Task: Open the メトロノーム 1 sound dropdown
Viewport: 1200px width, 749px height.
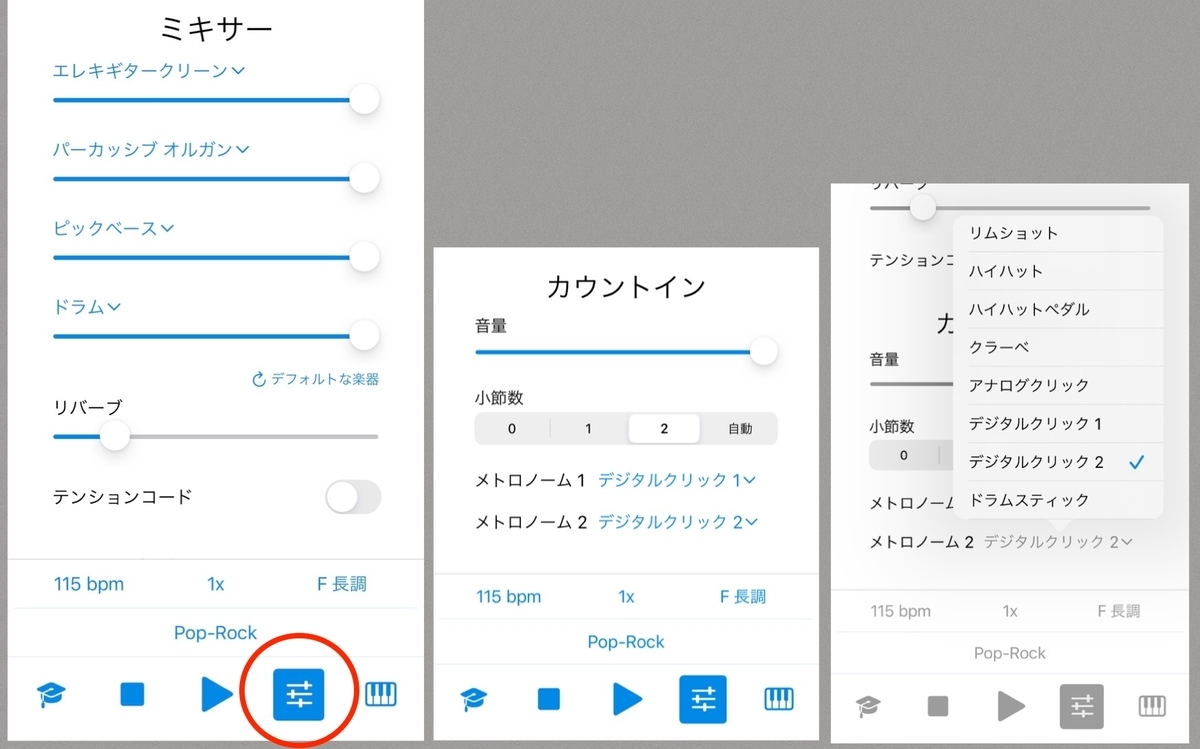Action: pyautogui.click(x=677, y=479)
